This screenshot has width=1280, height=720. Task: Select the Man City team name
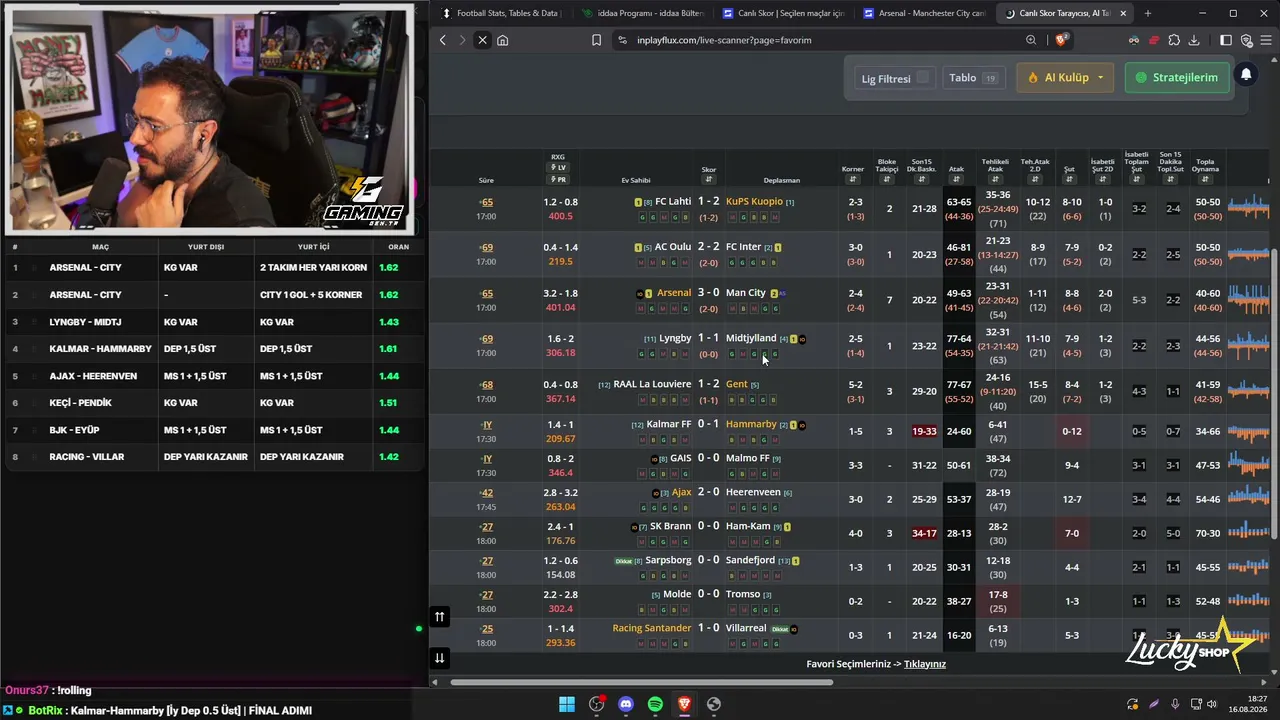pos(746,293)
